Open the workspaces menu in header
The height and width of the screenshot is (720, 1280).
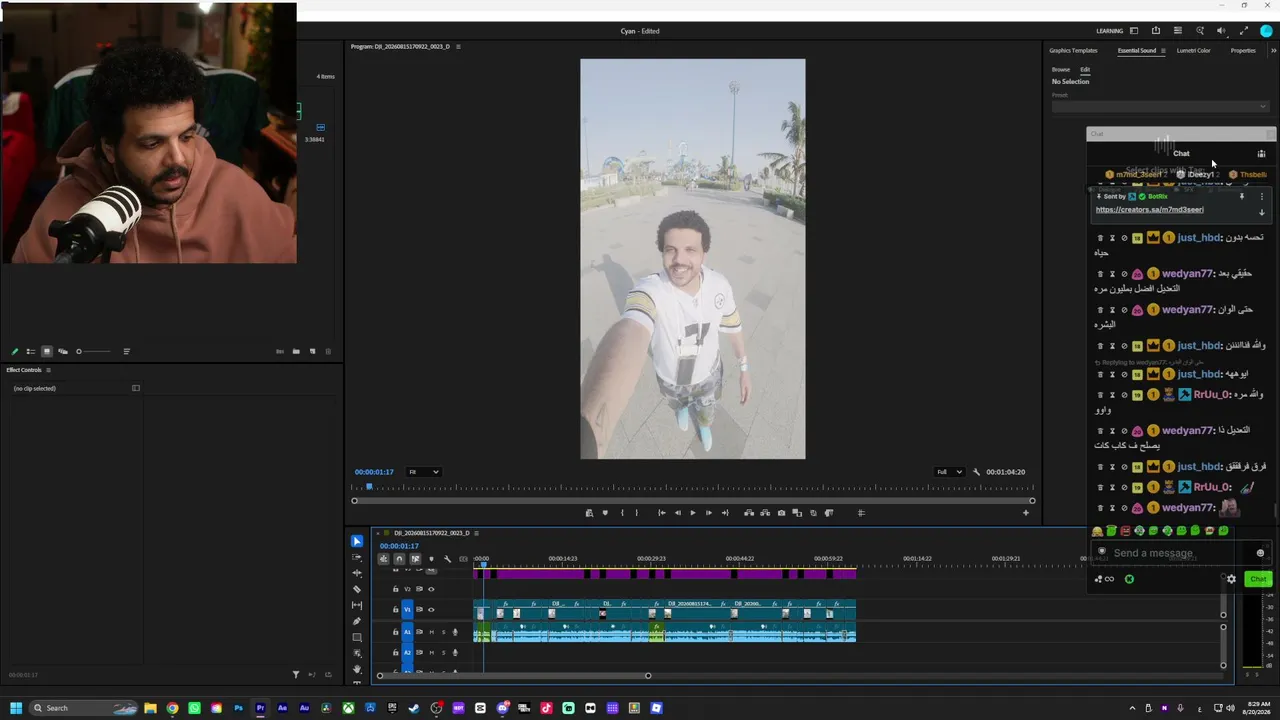pyautogui.click(x=1134, y=31)
